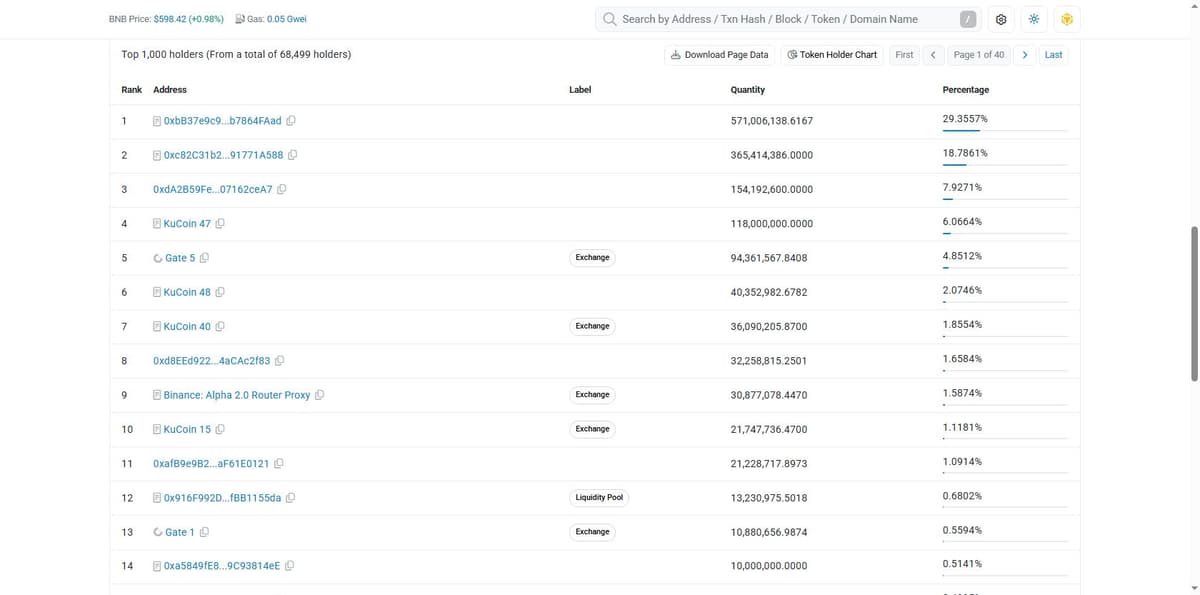Download Page Data
The height and width of the screenshot is (595, 1200).
(x=720, y=55)
